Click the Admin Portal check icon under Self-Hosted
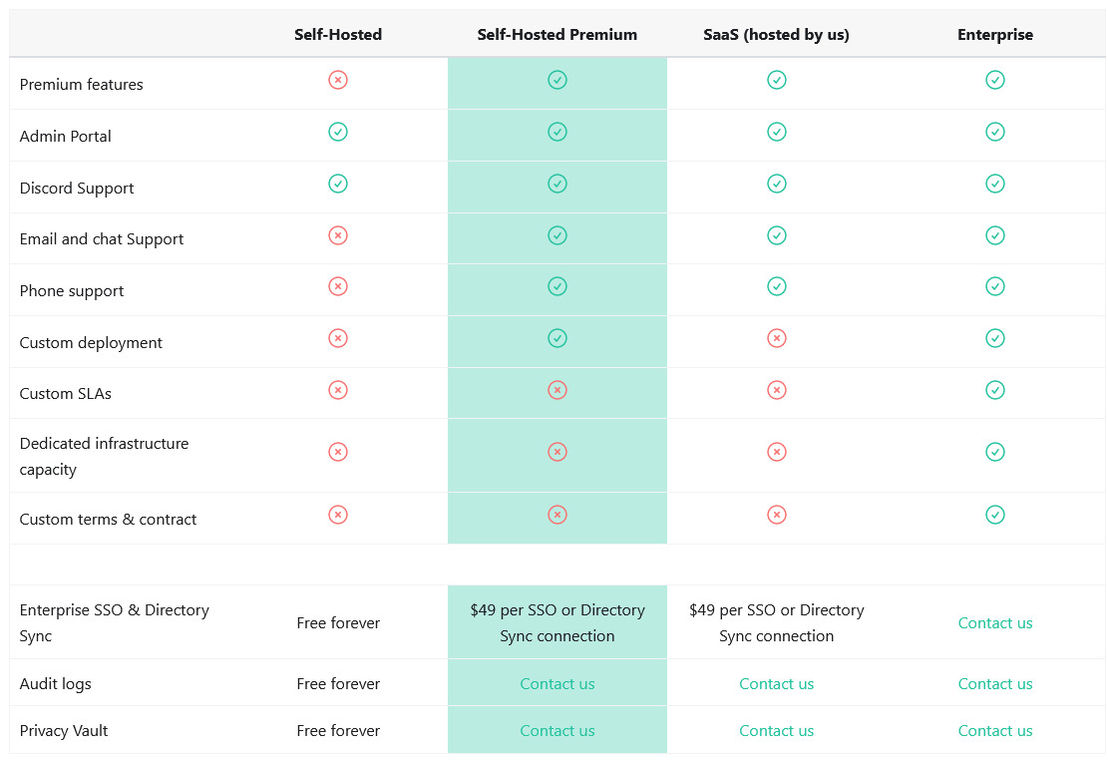The image size is (1108, 765). pyautogui.click(x=338, y=131)
